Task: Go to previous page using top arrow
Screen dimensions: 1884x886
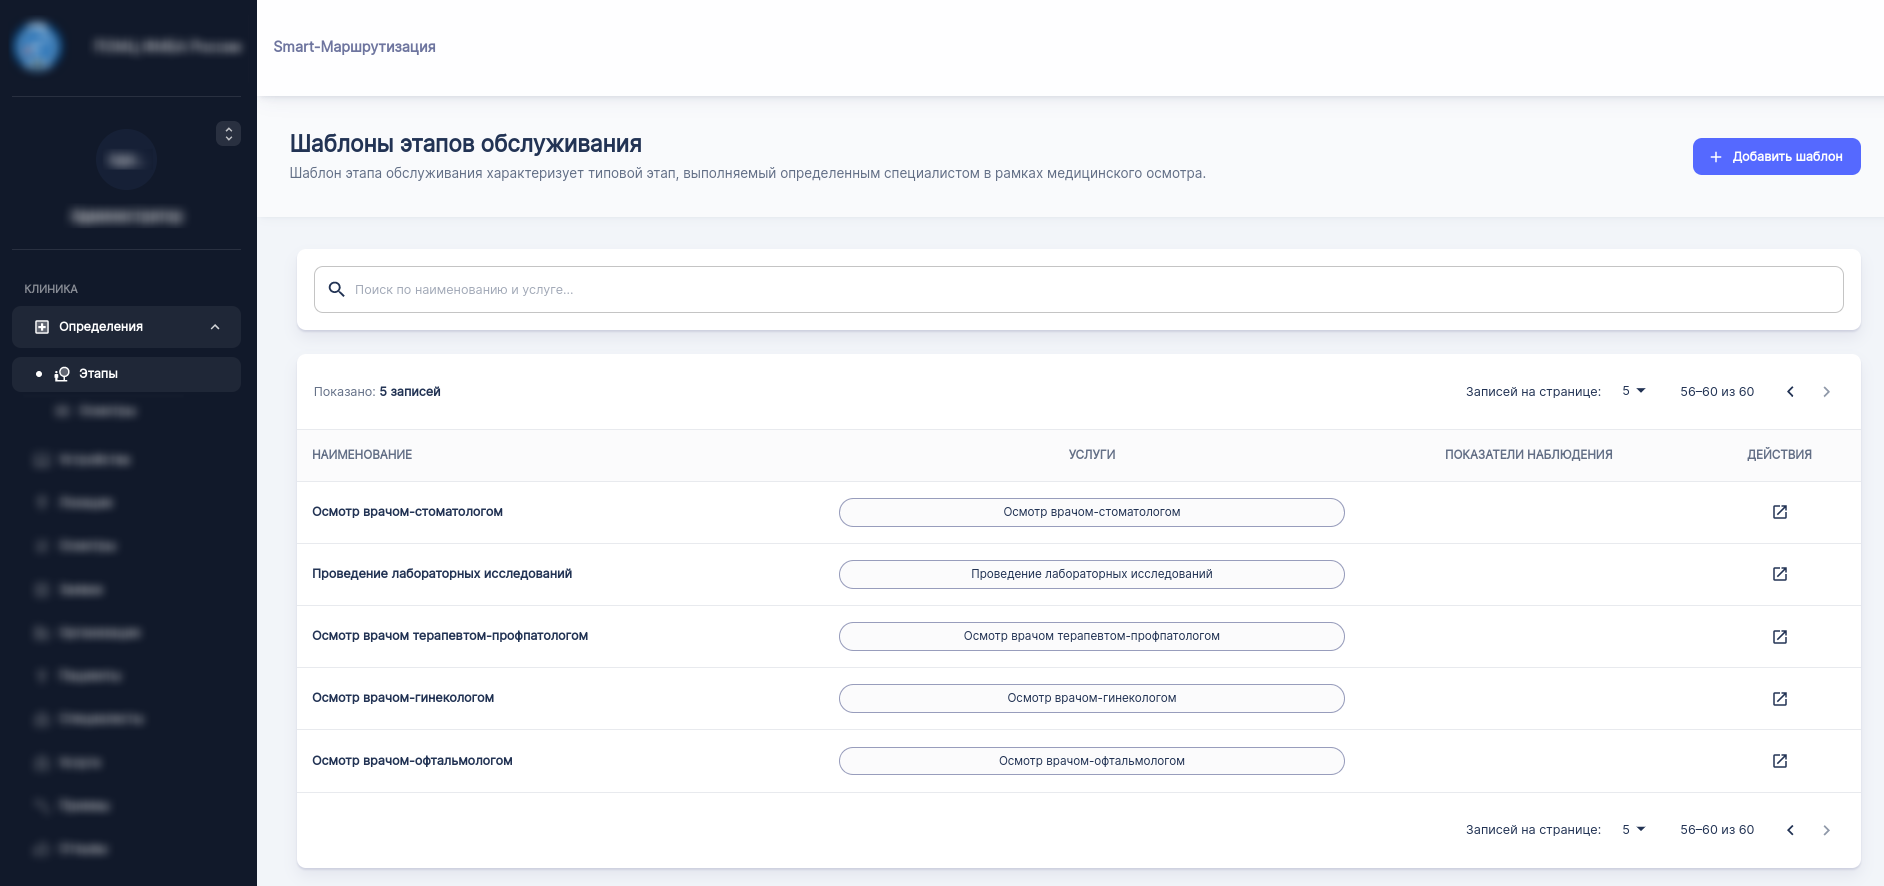Action: point(1790,392)
